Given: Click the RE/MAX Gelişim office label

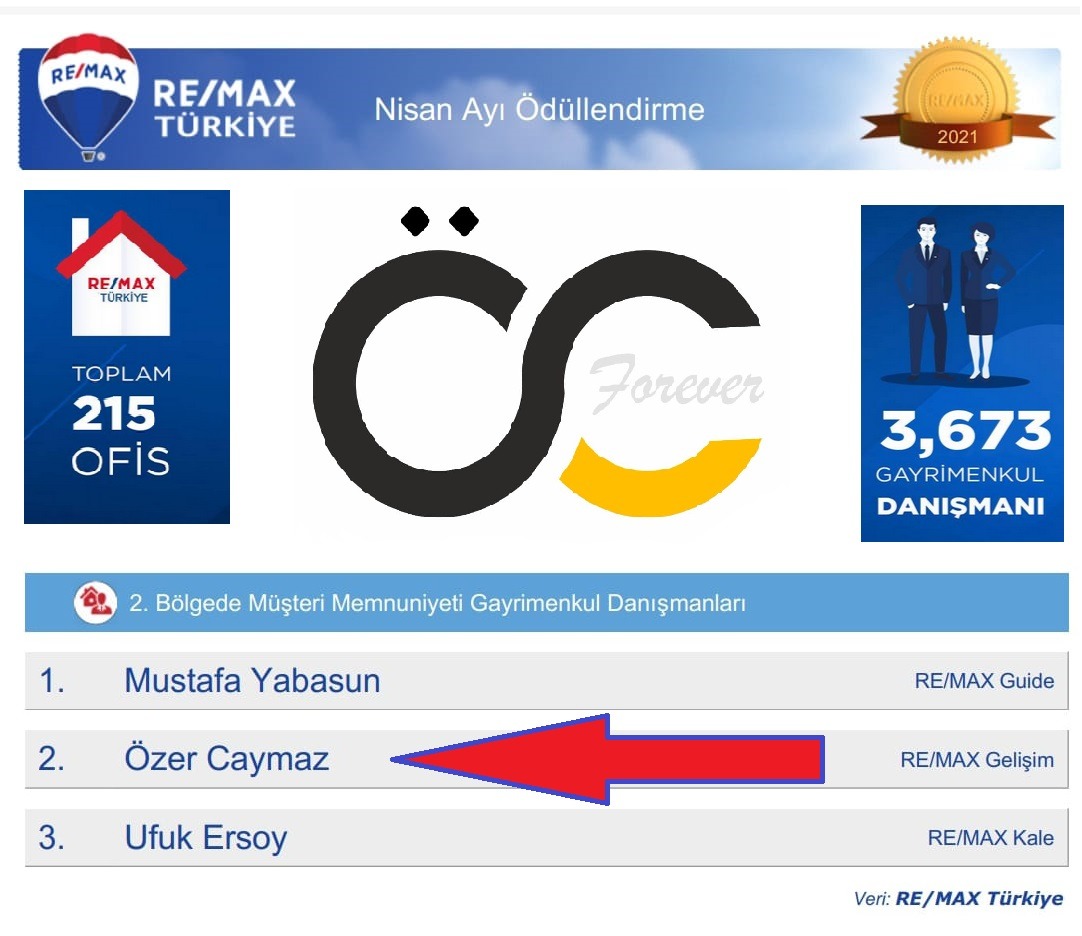Looking at the screenshot, I should pyautogui.click(x=976, y=759).
